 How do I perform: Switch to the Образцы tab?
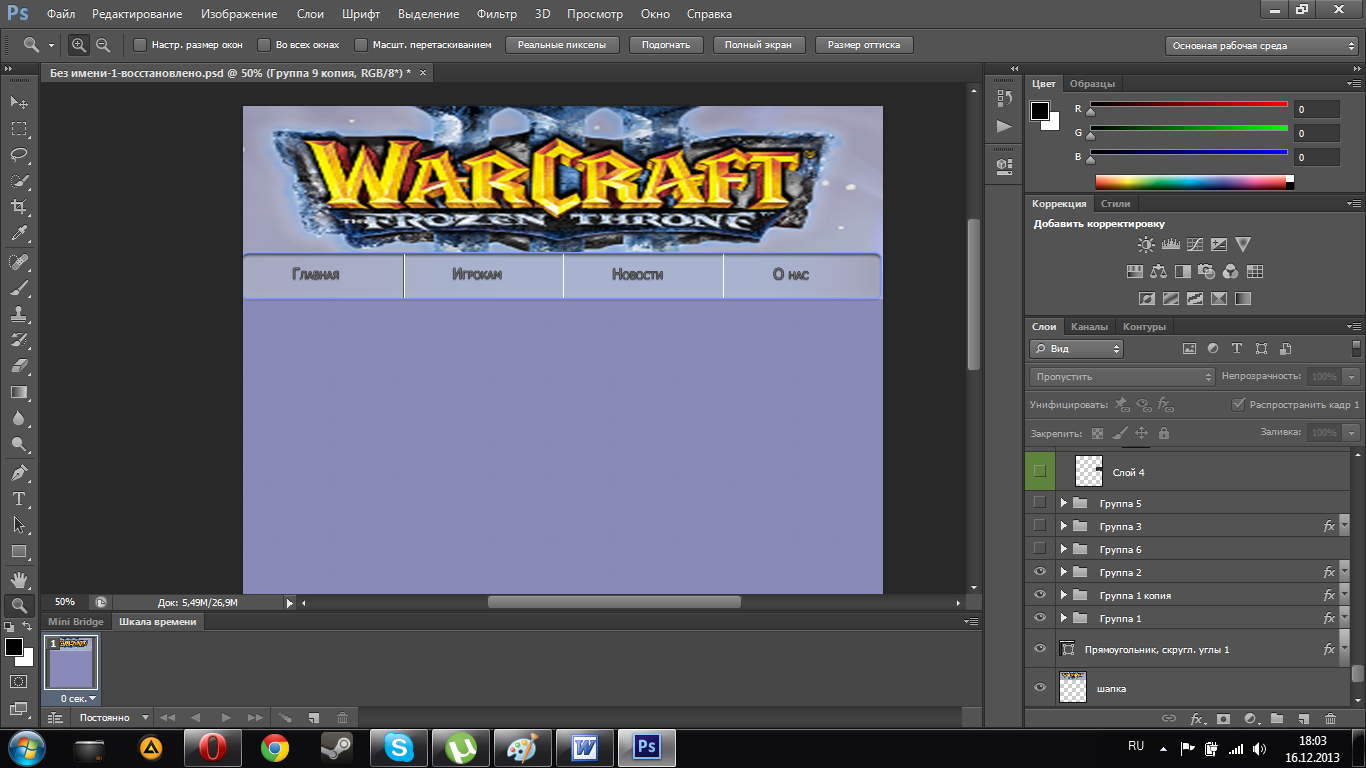tap(1092, 84)
